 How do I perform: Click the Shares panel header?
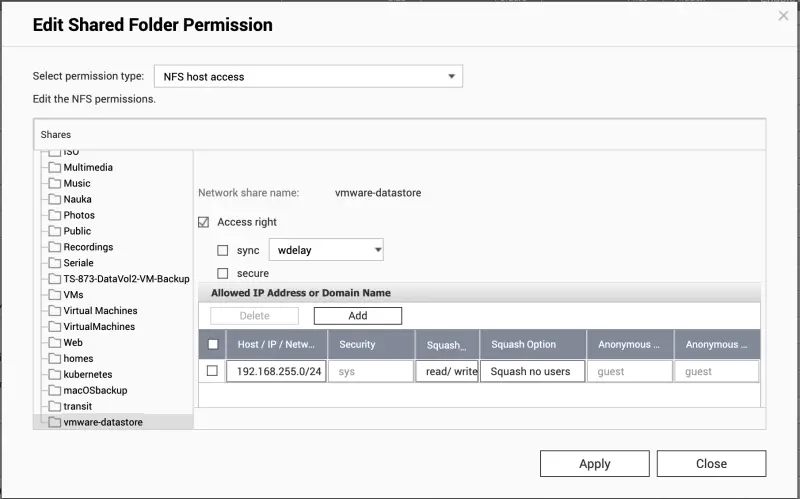click(399, 135)
